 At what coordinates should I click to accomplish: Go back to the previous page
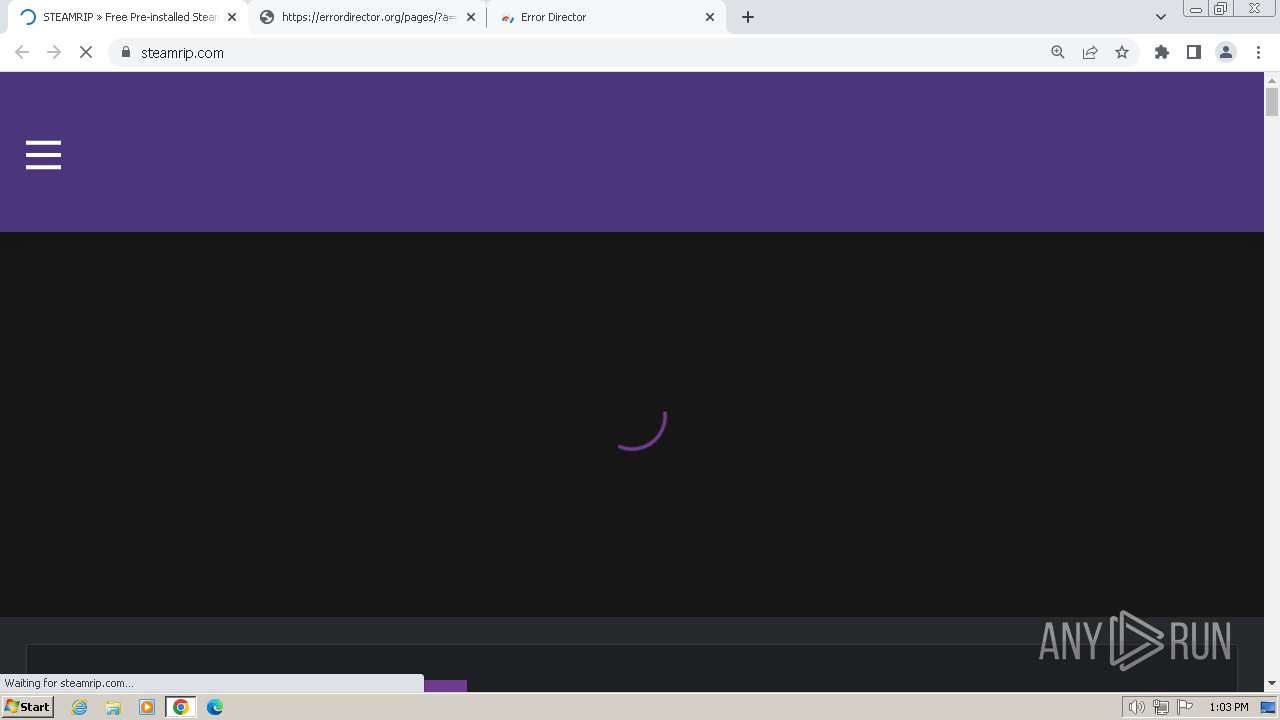[x=22, y=52]
